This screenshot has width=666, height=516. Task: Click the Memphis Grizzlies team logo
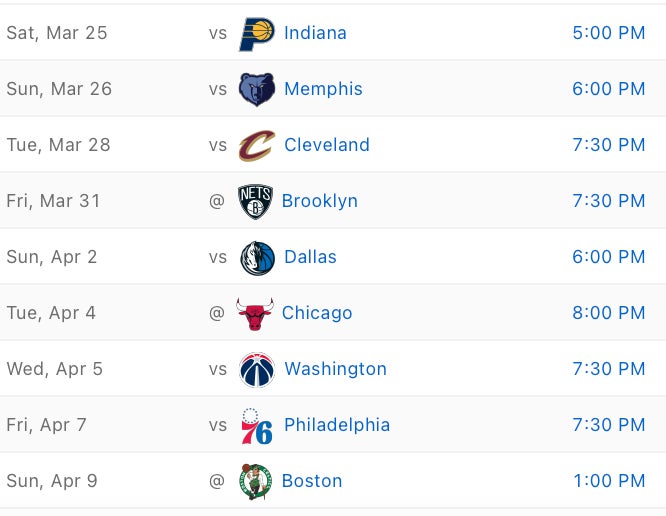257,89
